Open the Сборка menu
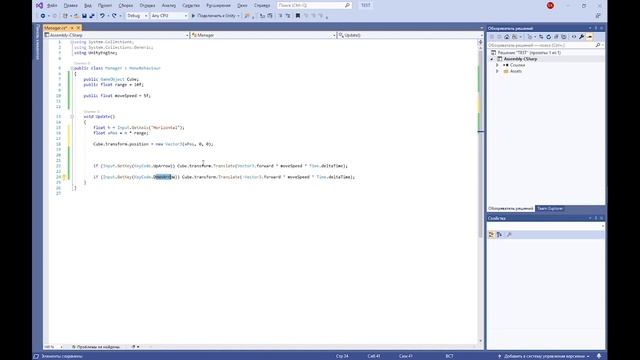This screenshot has height=360, width=640. click(x=126, y=6)
